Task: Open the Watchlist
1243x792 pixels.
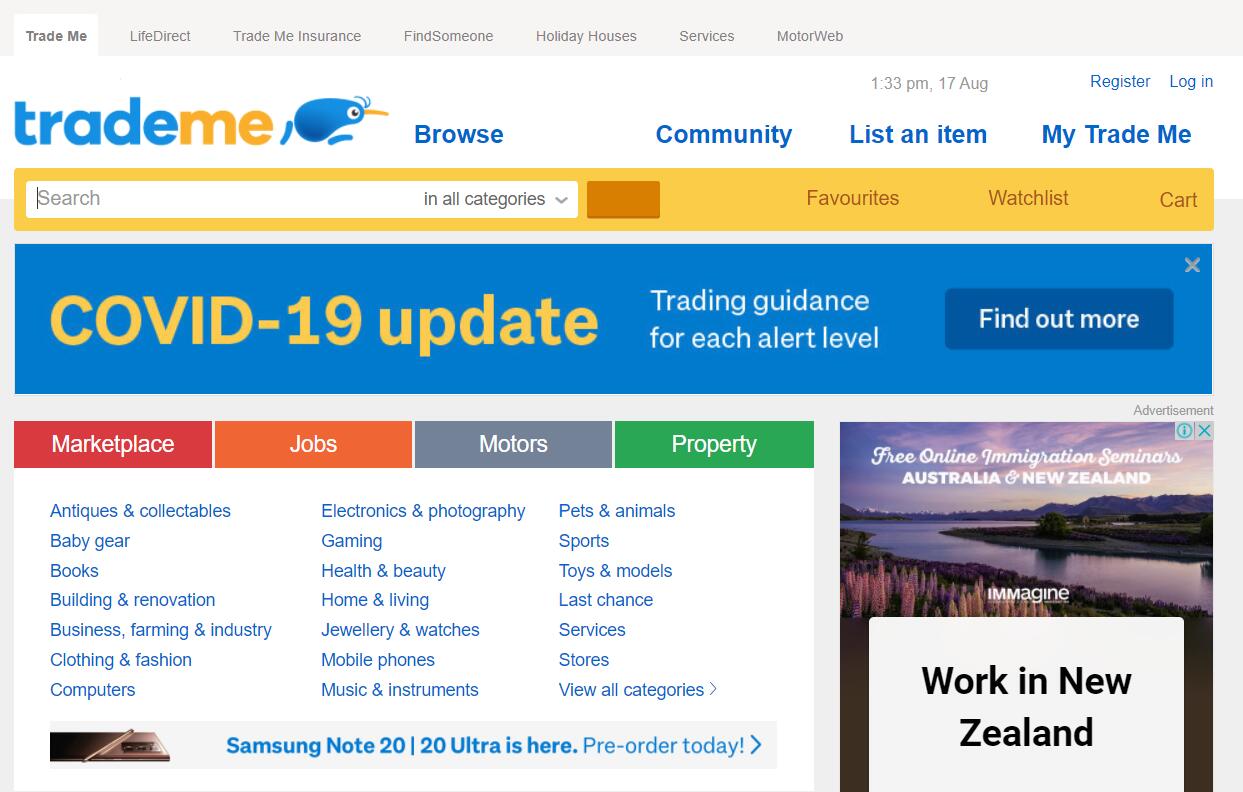Action: tap(1028, 198)
